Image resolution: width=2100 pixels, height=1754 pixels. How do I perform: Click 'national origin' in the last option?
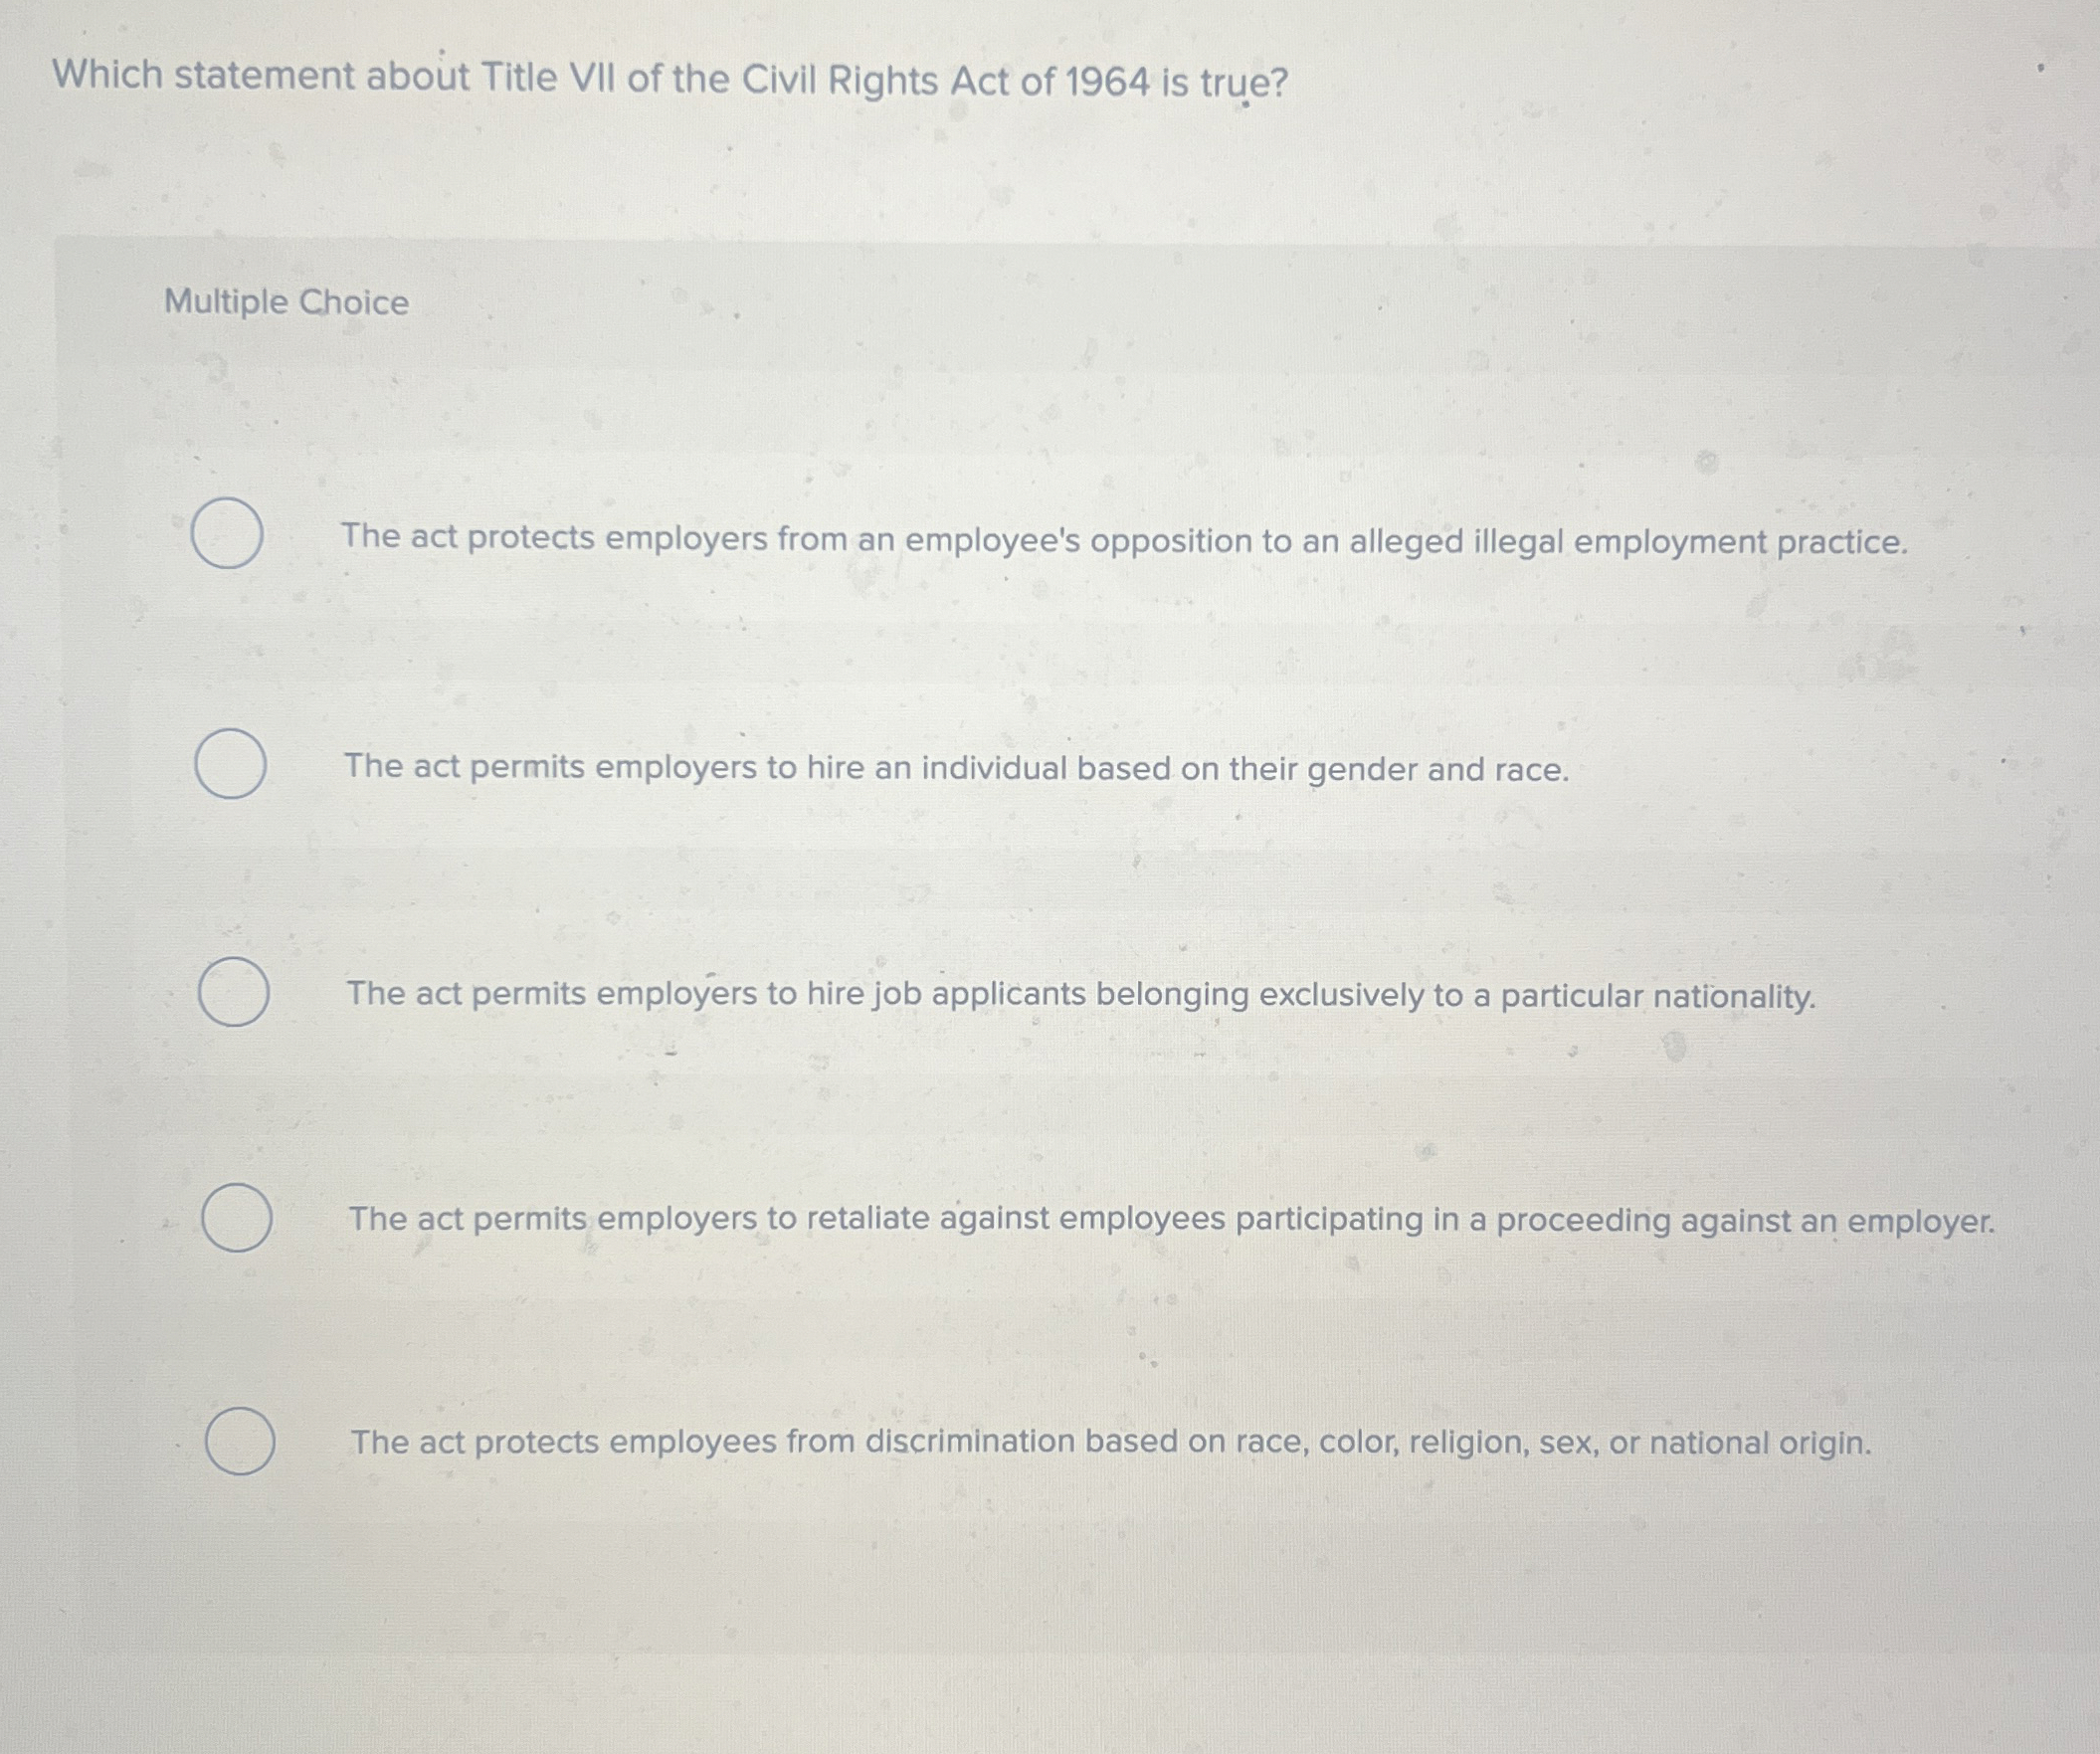tap(1760, 1443)
